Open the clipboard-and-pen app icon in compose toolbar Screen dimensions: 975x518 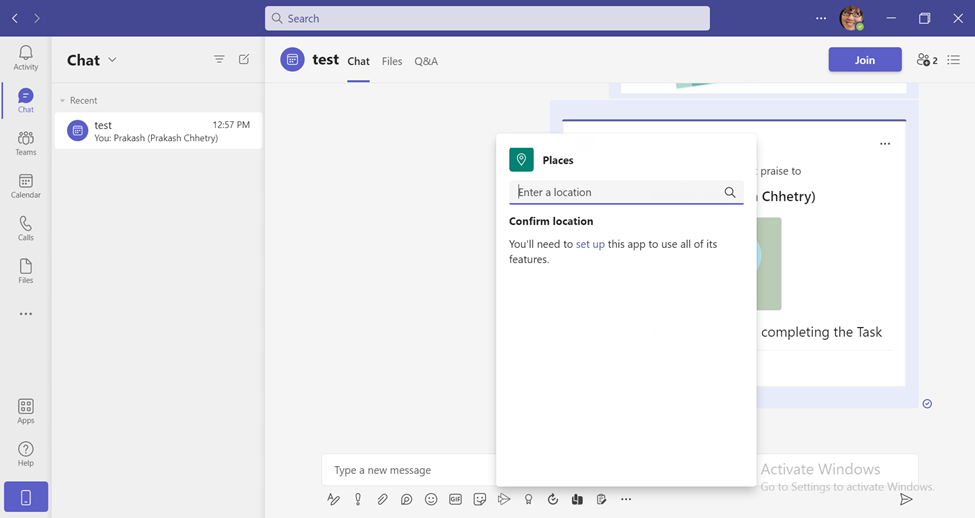pos(601,499)
